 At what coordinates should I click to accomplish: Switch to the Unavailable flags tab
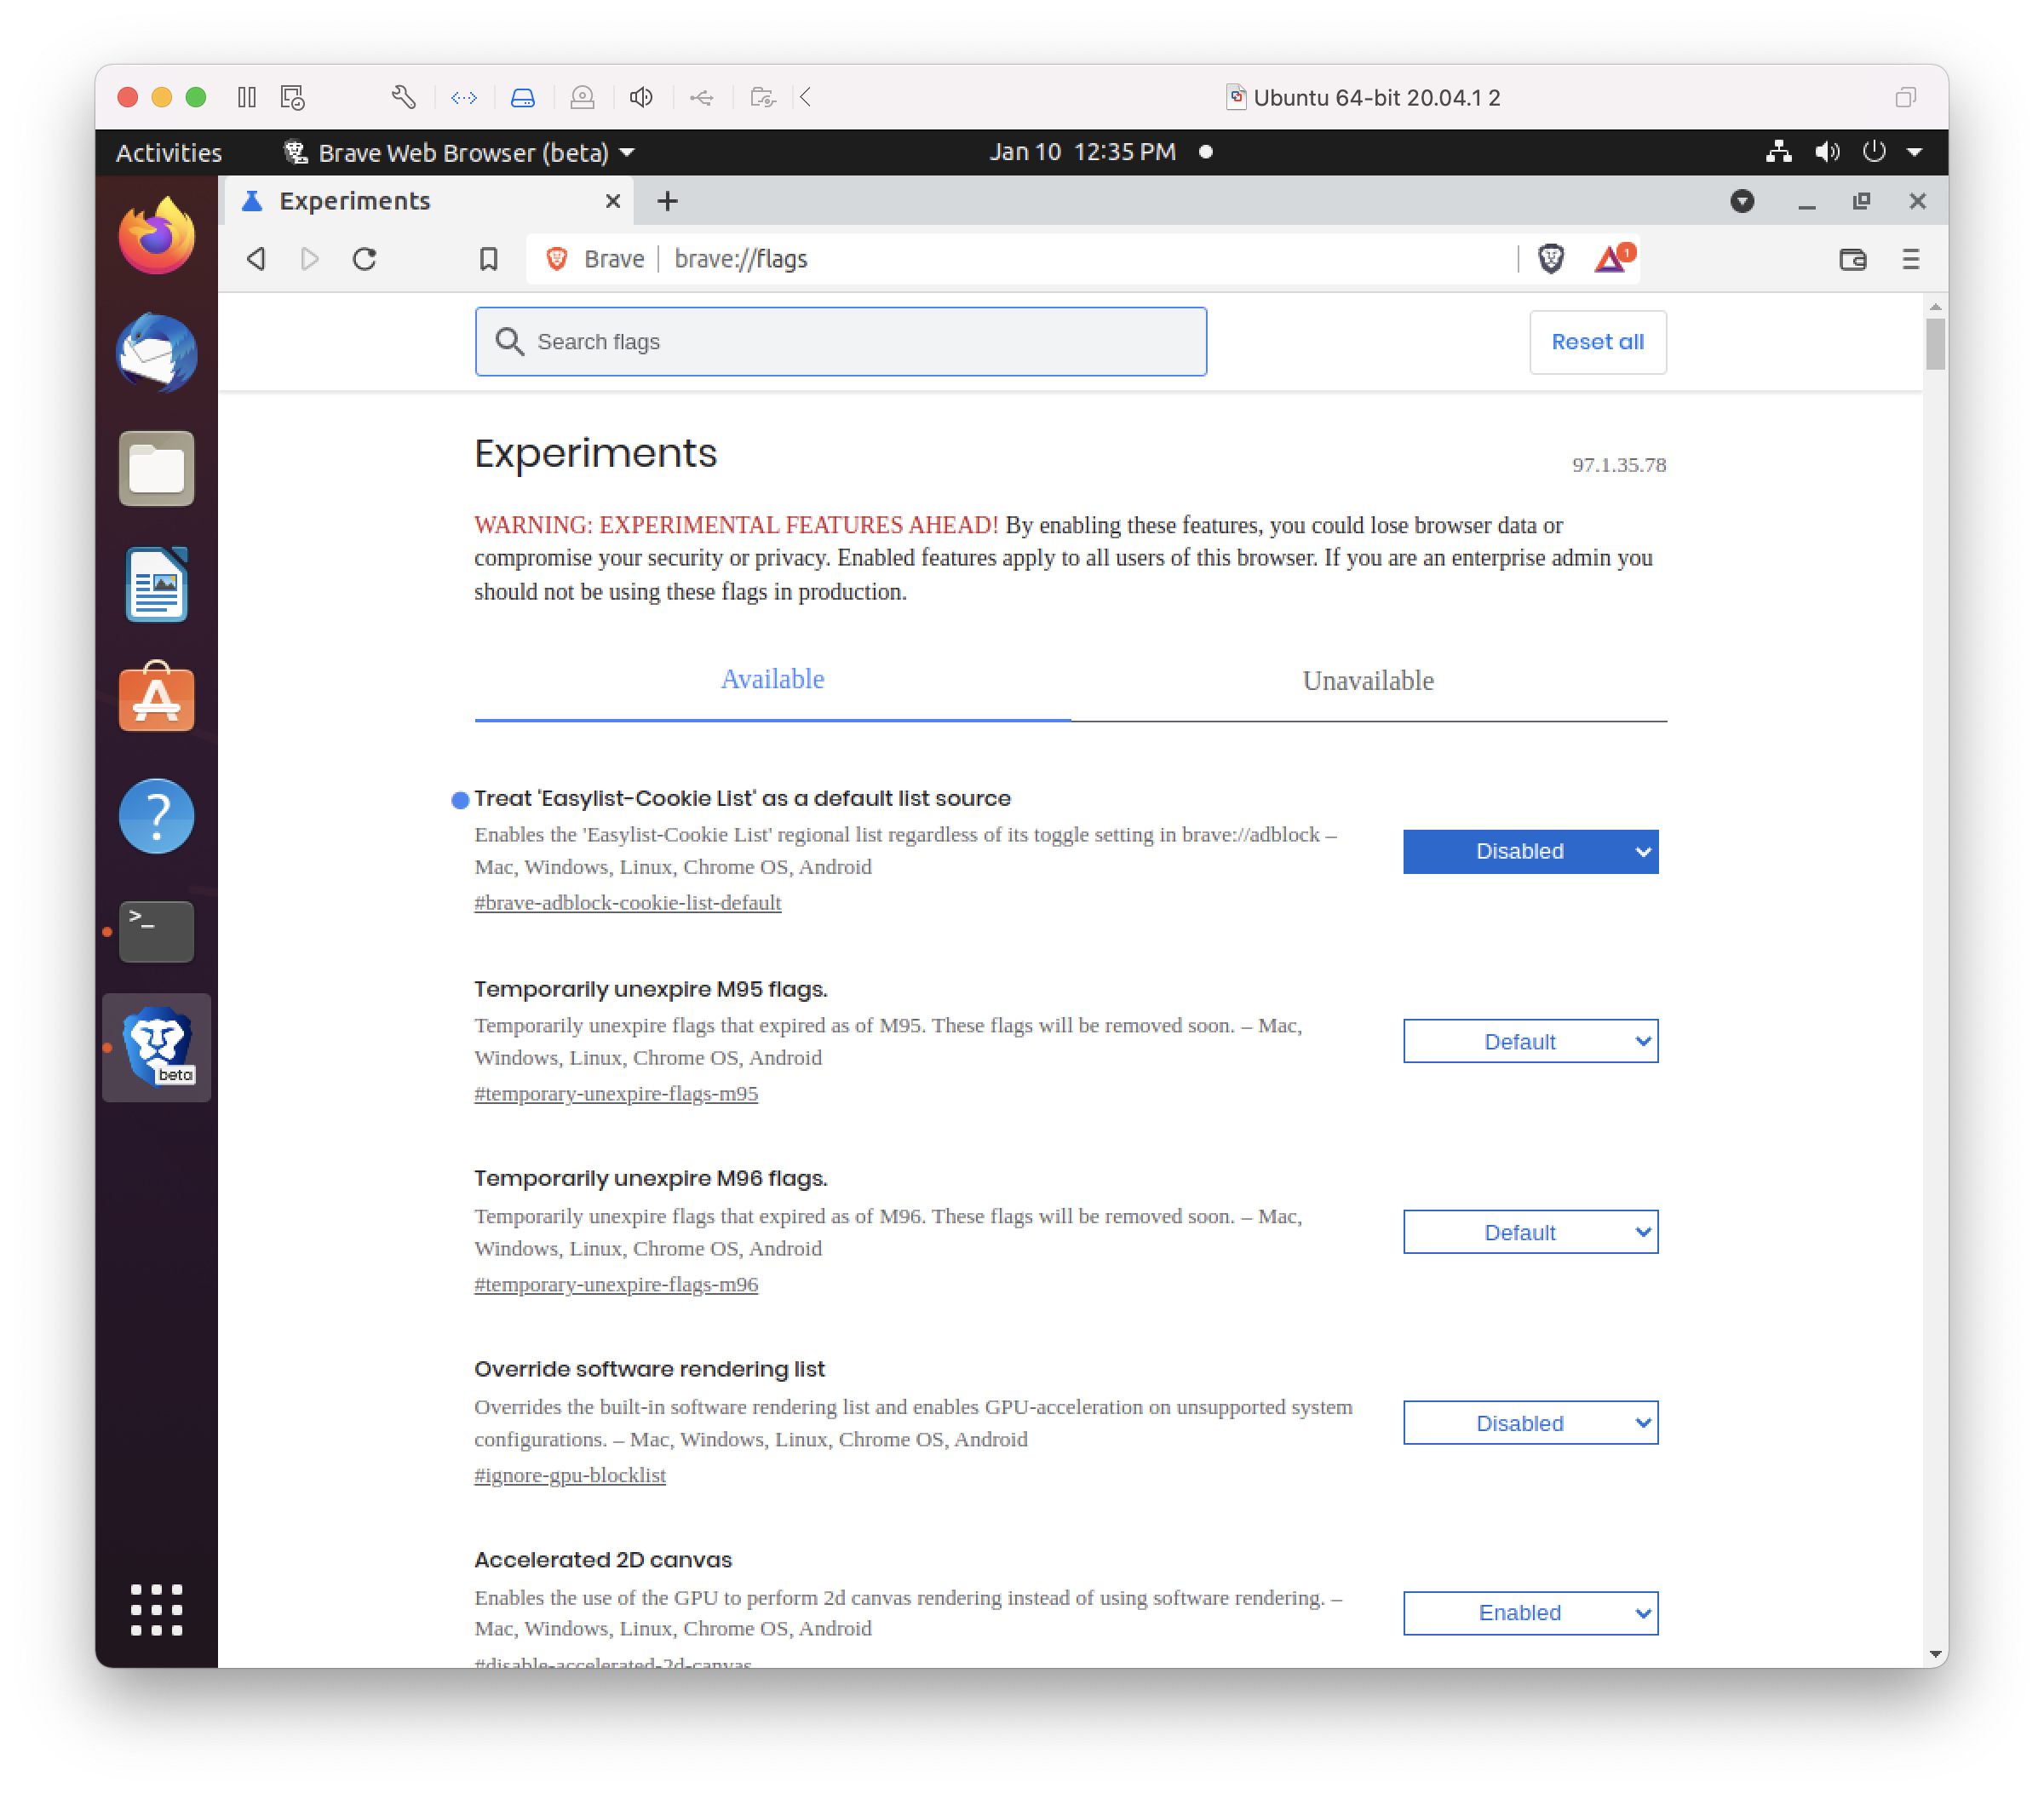tap(1367, 680)
